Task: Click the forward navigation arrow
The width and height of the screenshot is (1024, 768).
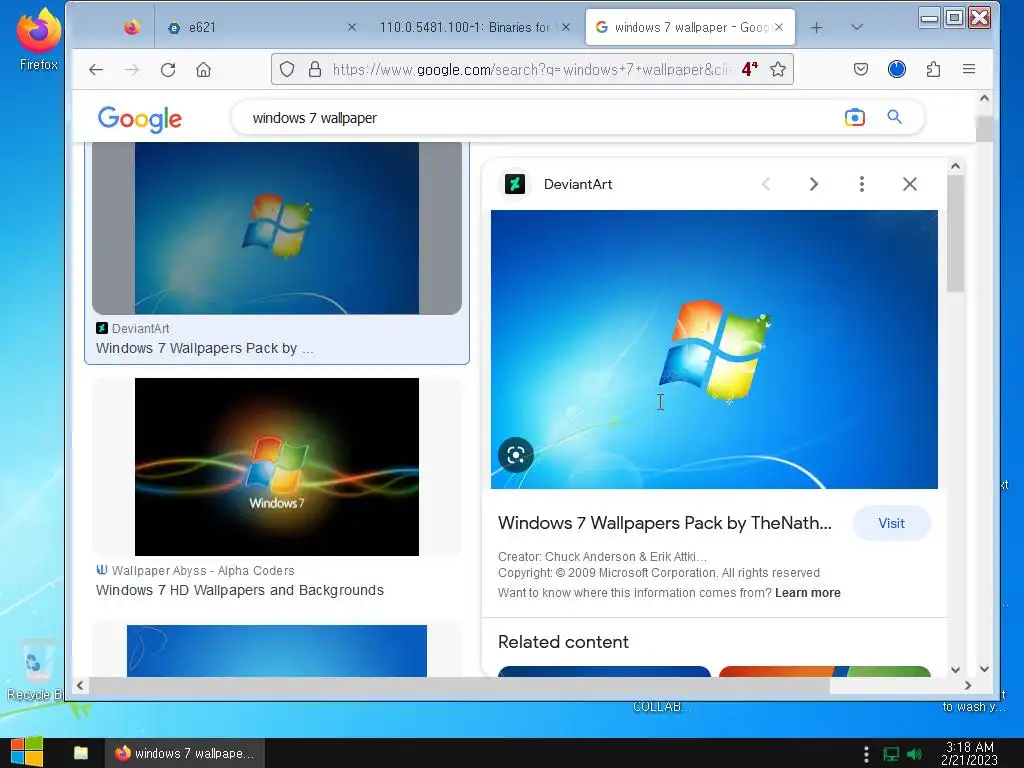Action: [x=132, y=69]
